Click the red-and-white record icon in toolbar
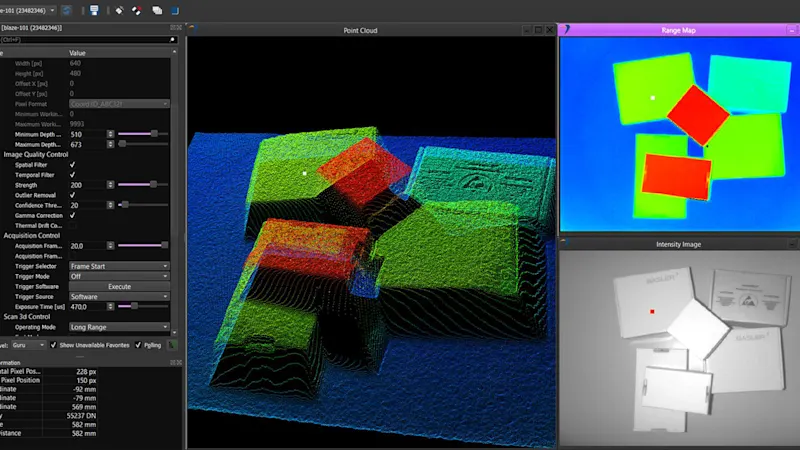The image size is (800, 450). (137, 10)
